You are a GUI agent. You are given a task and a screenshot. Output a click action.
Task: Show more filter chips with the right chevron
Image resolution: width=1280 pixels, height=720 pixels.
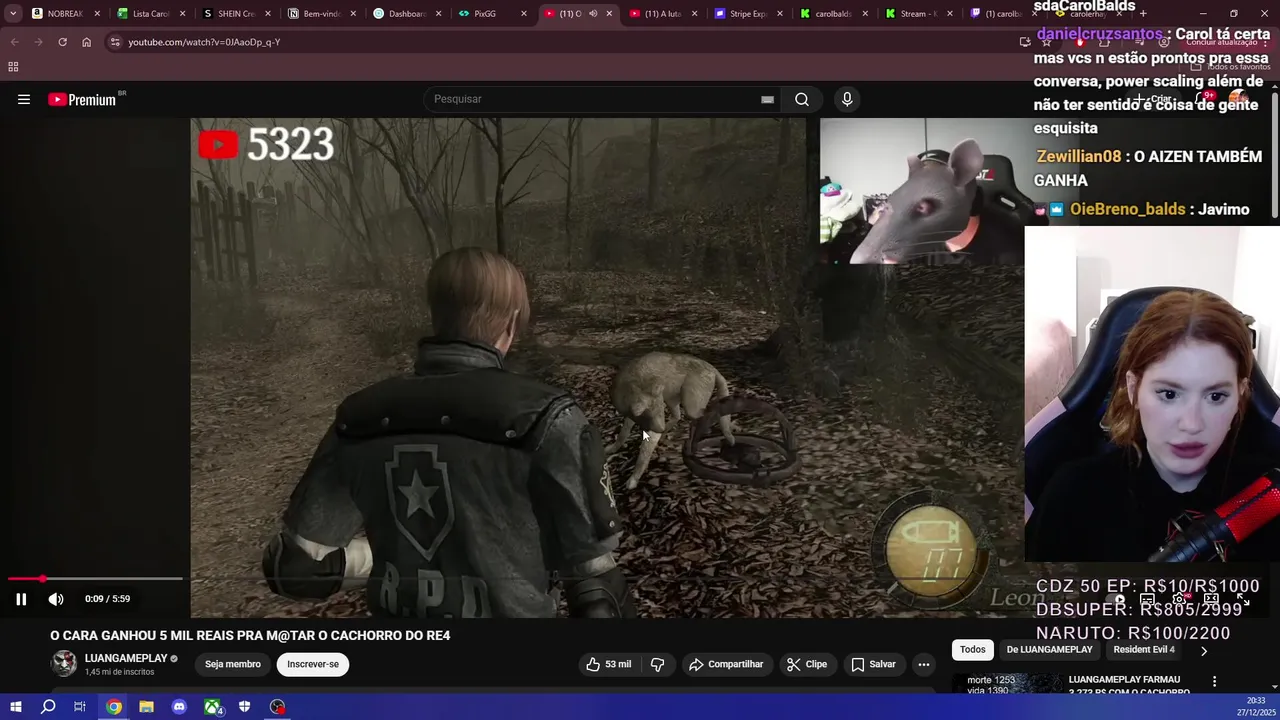tap(1204, 650)
